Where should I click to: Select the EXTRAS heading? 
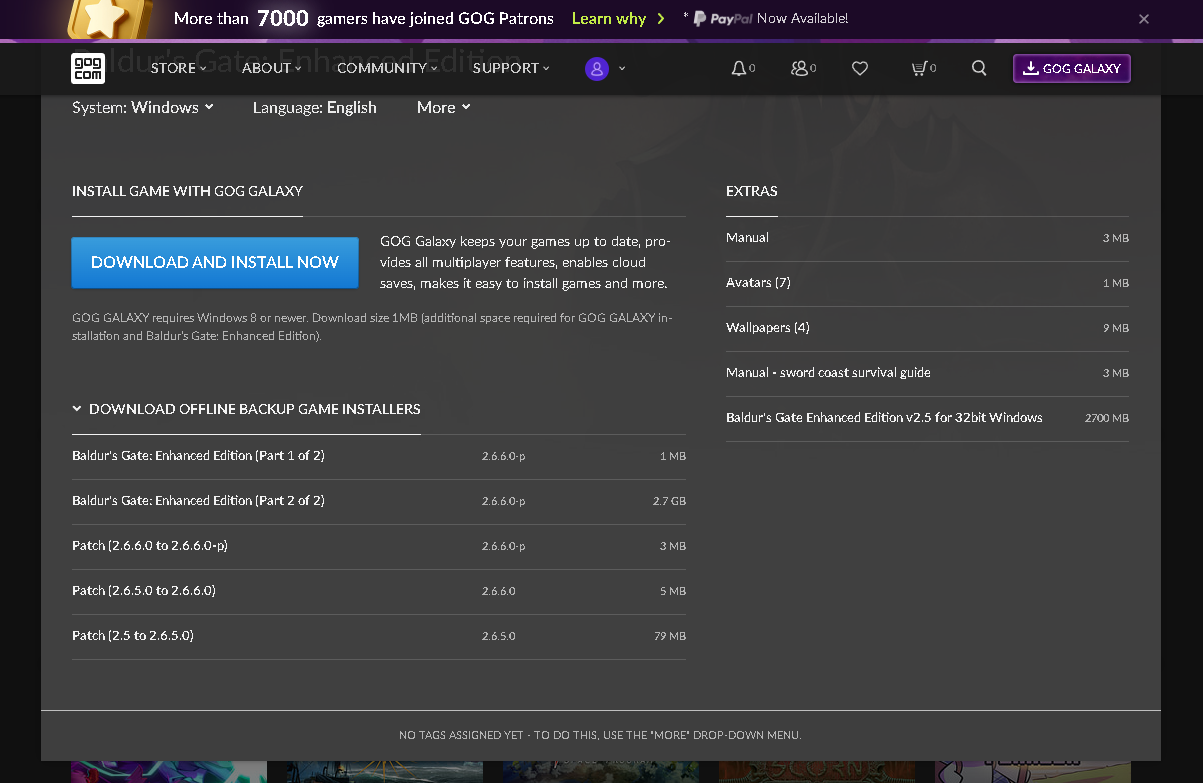click(x=752, y=190)
